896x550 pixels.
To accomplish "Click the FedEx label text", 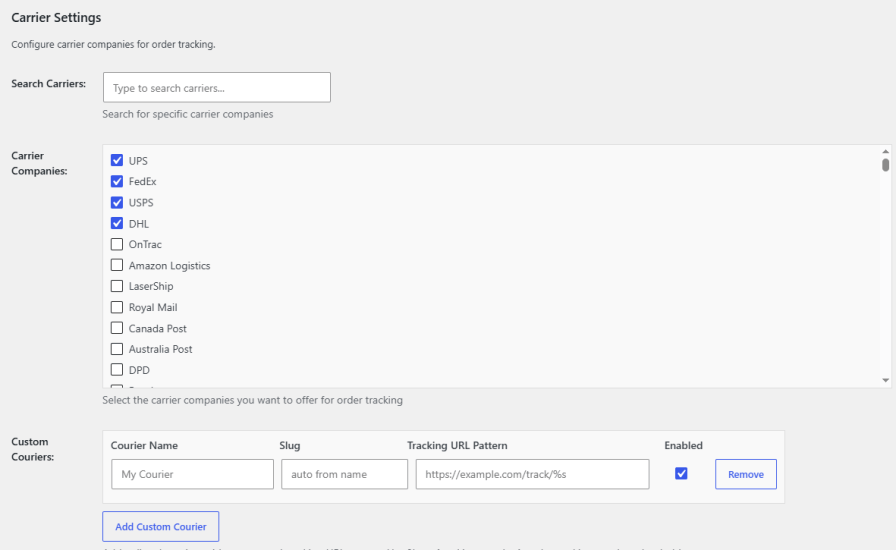I will 142,181.
